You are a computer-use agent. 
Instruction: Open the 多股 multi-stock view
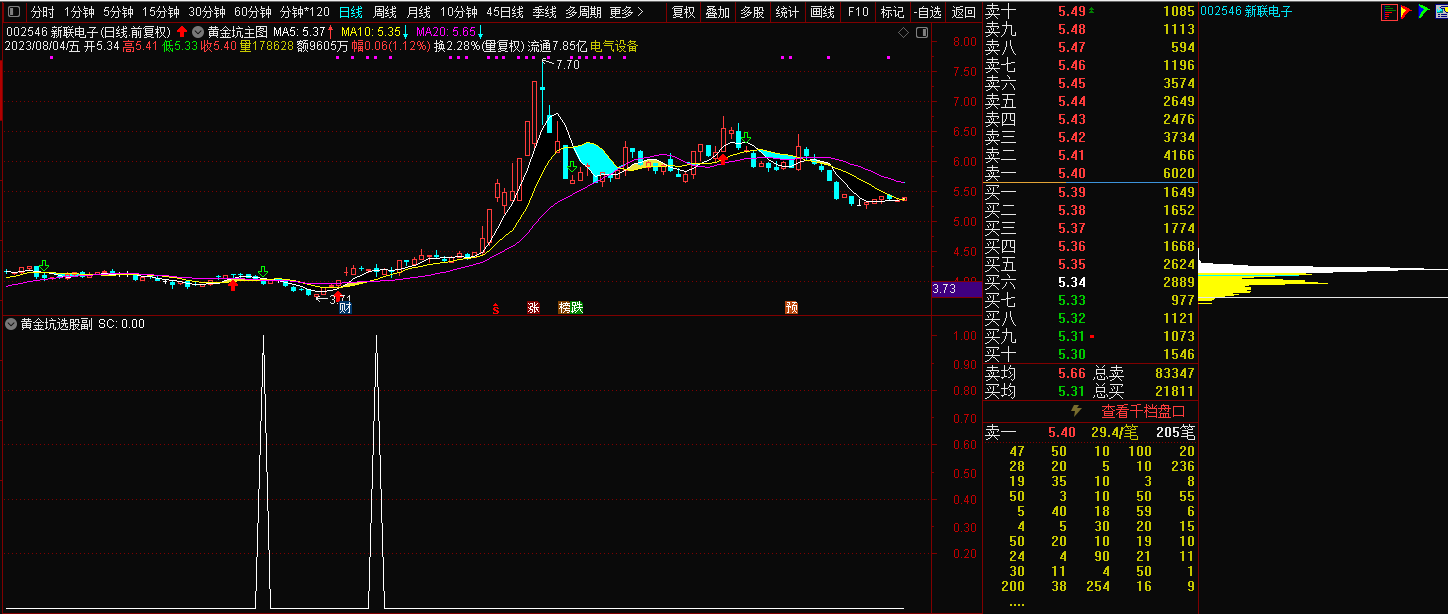(752, 13)
